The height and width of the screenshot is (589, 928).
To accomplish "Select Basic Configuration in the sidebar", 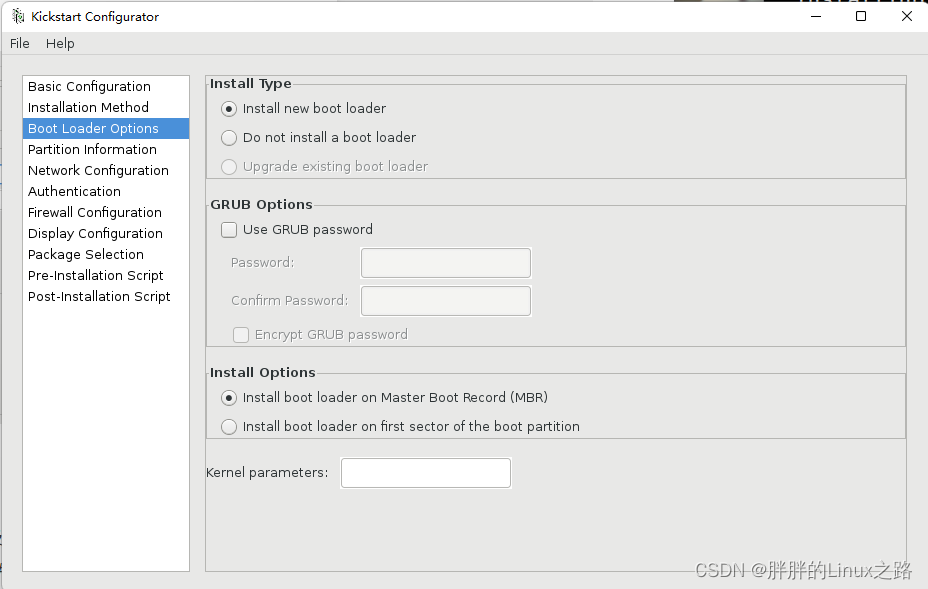I will [x=89, y=87].
